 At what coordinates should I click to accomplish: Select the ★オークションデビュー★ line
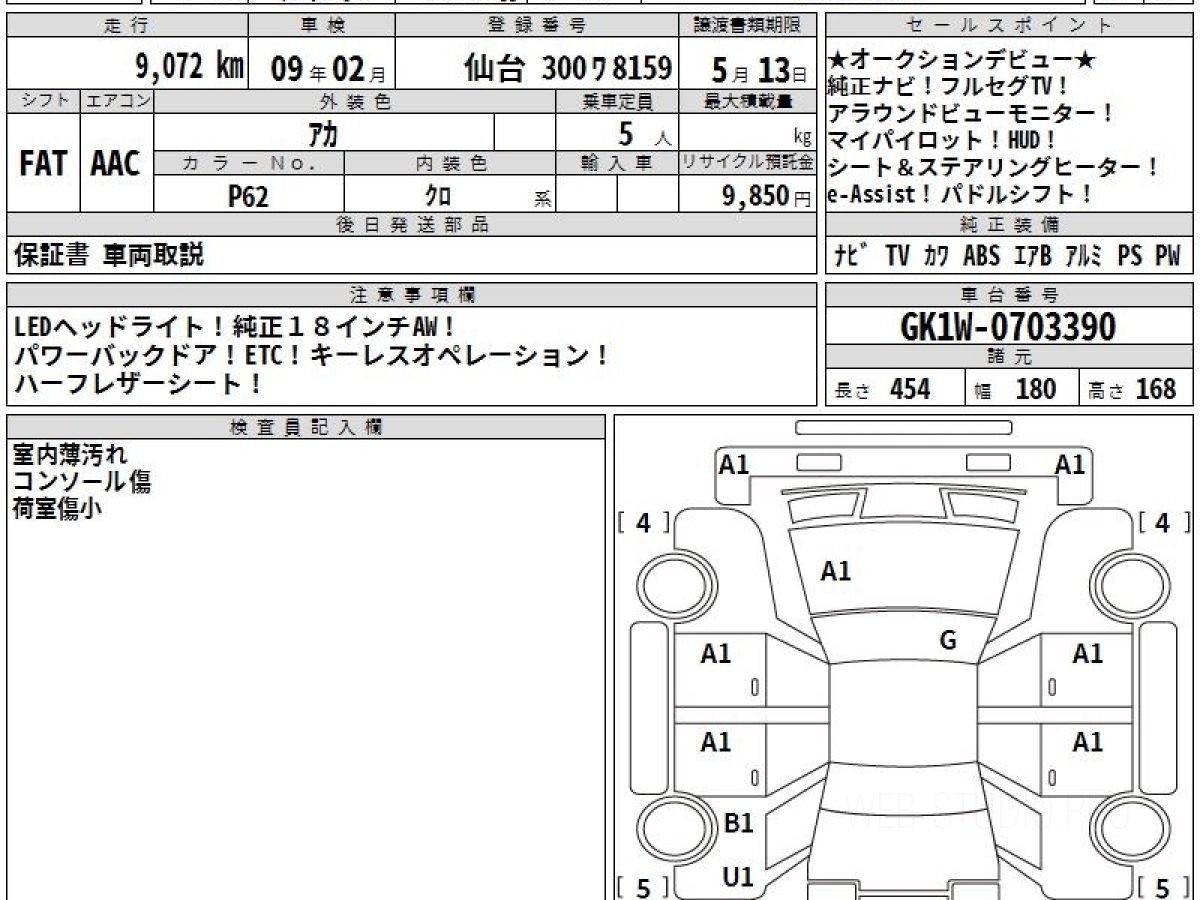962,62
